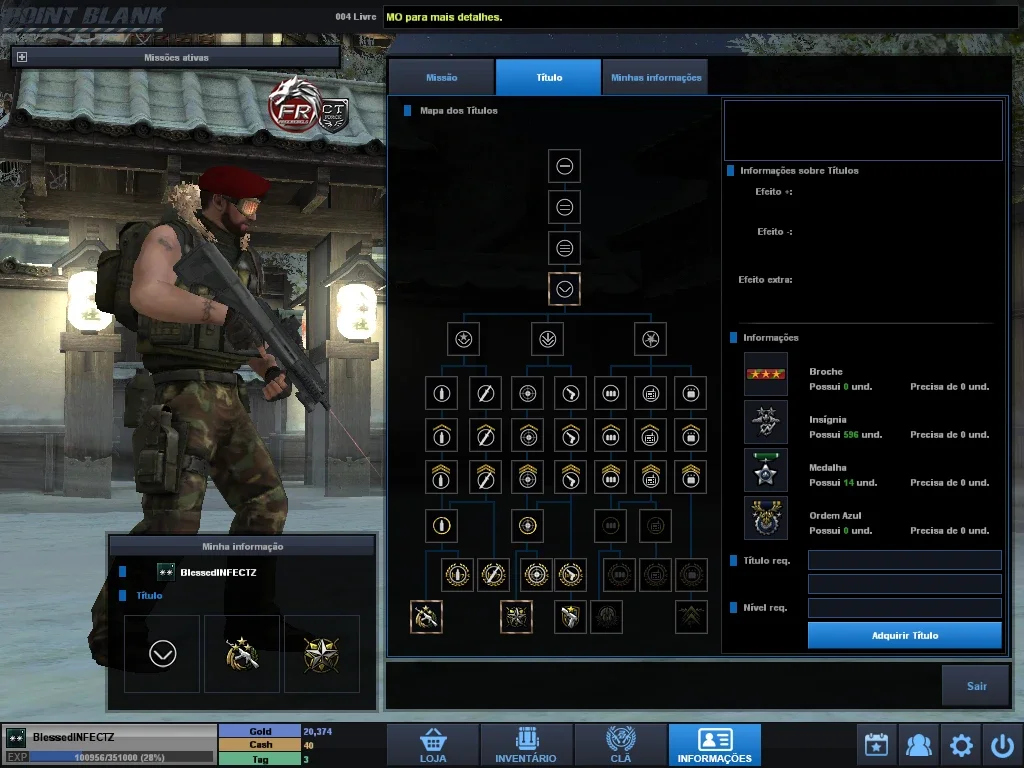Select the laurel-wreath knife title icon
The width and height of the screenshot is (1024, 768).
493,575
